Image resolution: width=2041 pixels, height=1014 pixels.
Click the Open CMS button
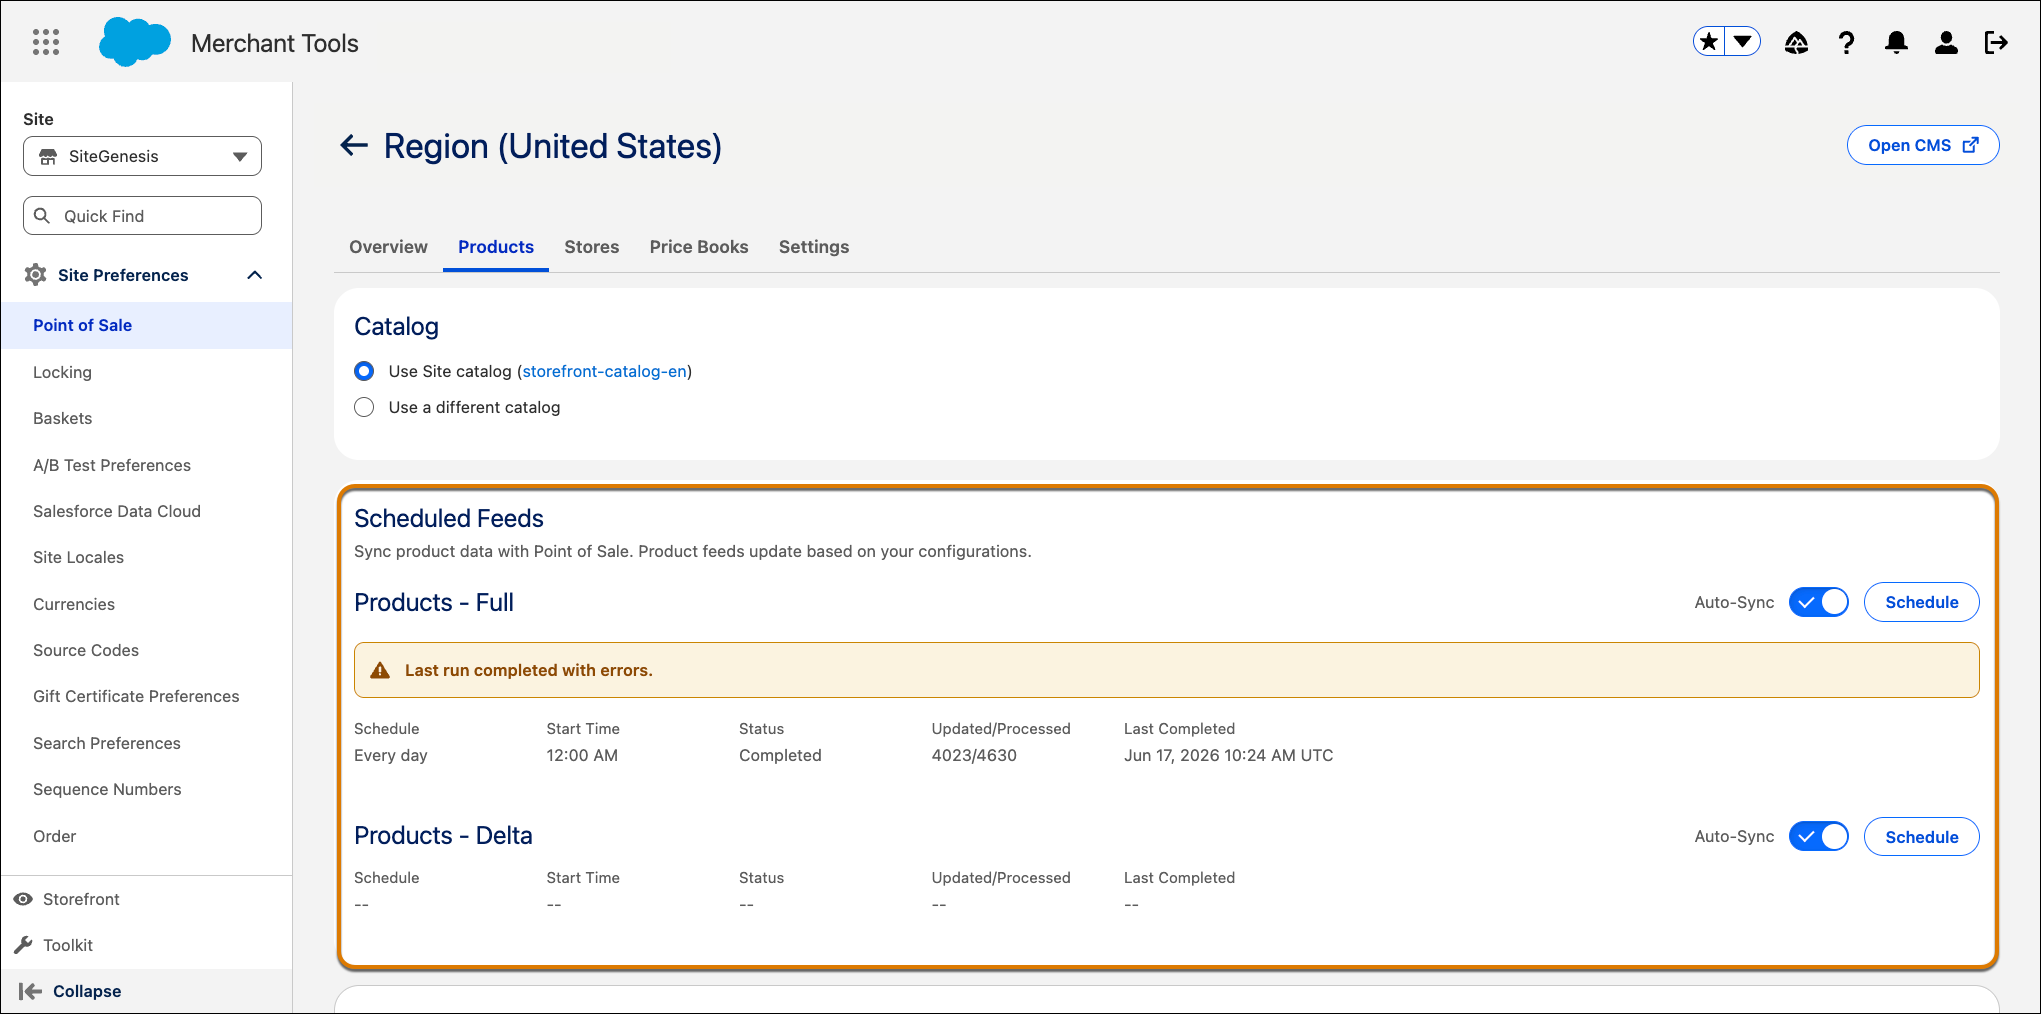click(x=1922, y=145)
